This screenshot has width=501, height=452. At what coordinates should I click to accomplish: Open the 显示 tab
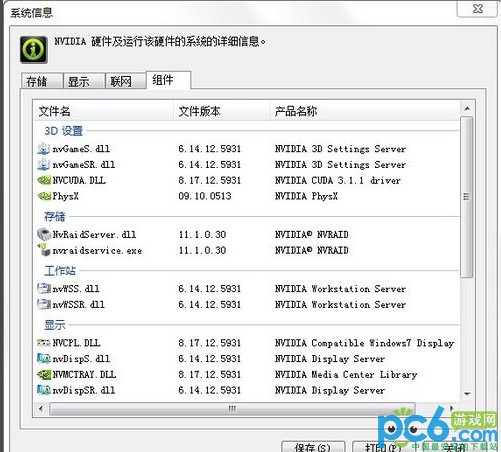pos(84,81)
